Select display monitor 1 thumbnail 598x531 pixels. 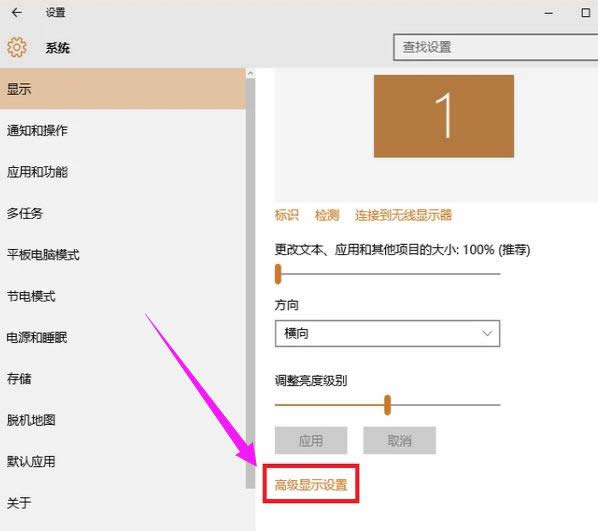coord(444,116)
